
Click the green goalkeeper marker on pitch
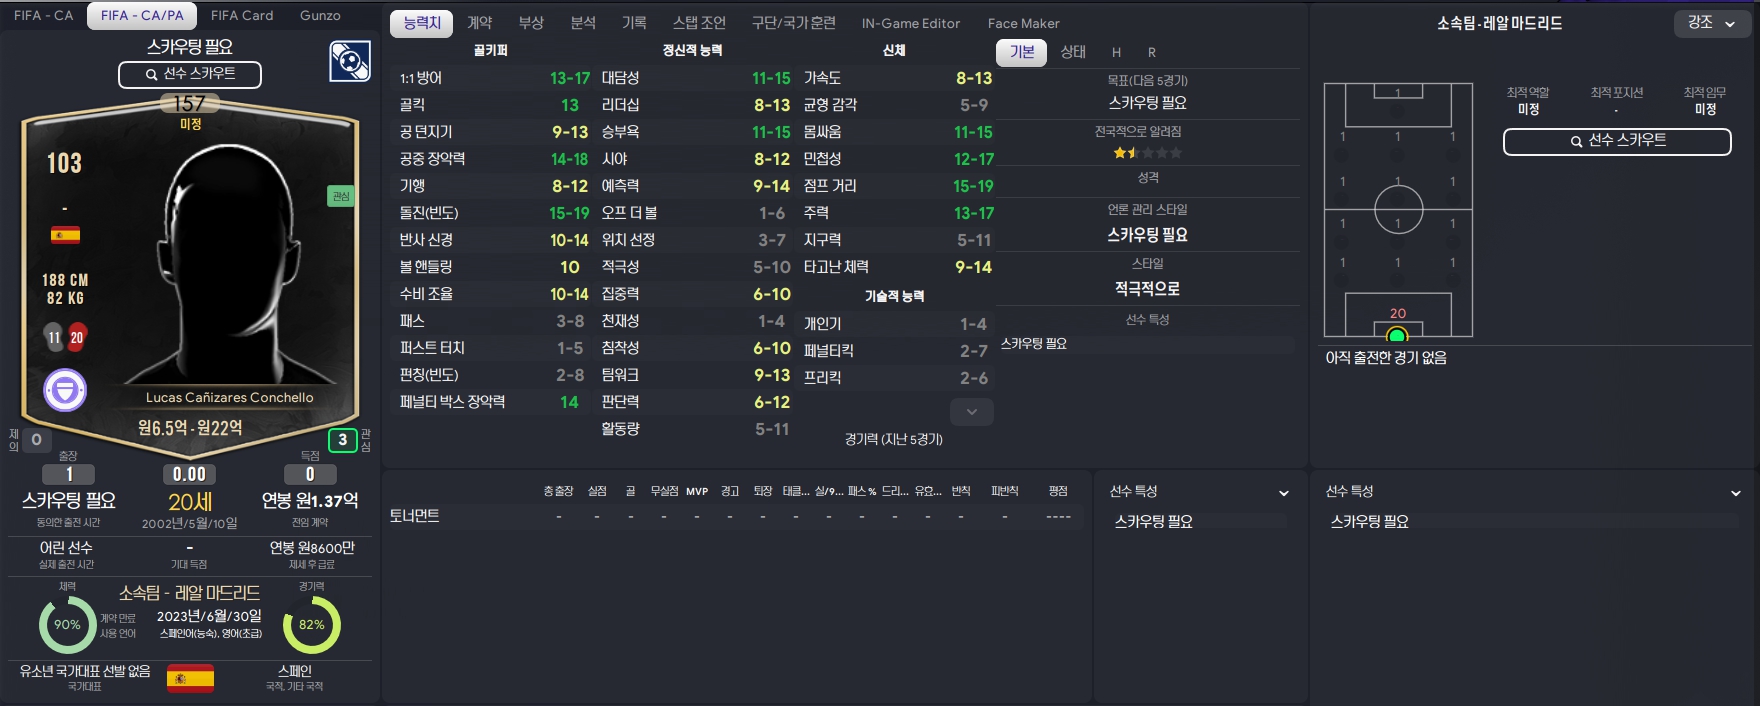pyautogui.click(x=1397, y=335)
